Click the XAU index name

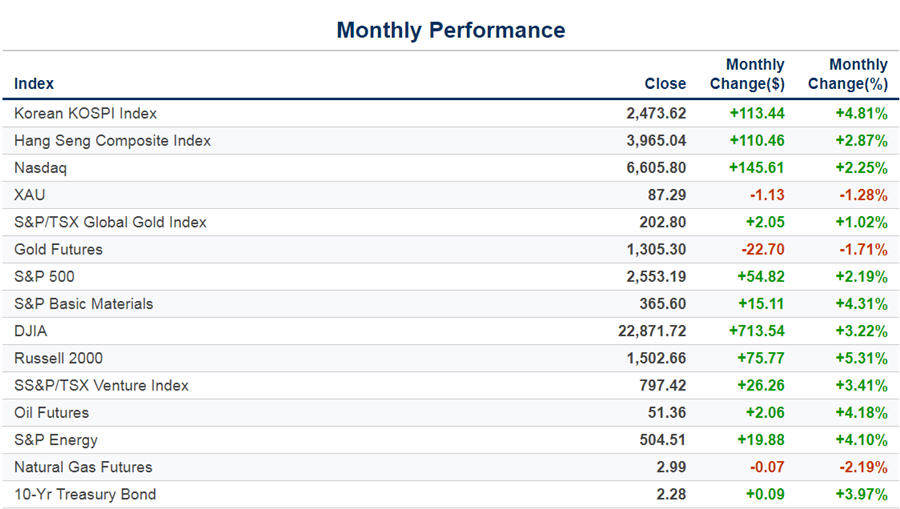tap(29, 195)
